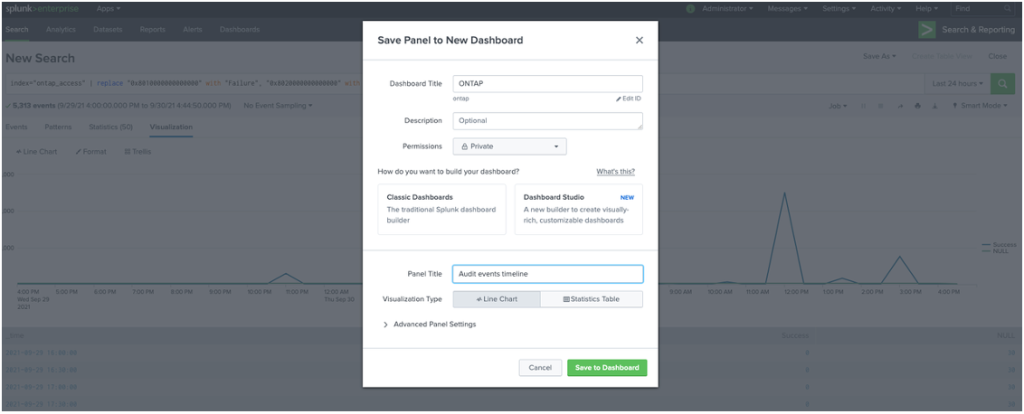Viewport: 1024px width, 414px height.
Task: Choose the Classic Dashboards builder card
Action: click(441, 209)
